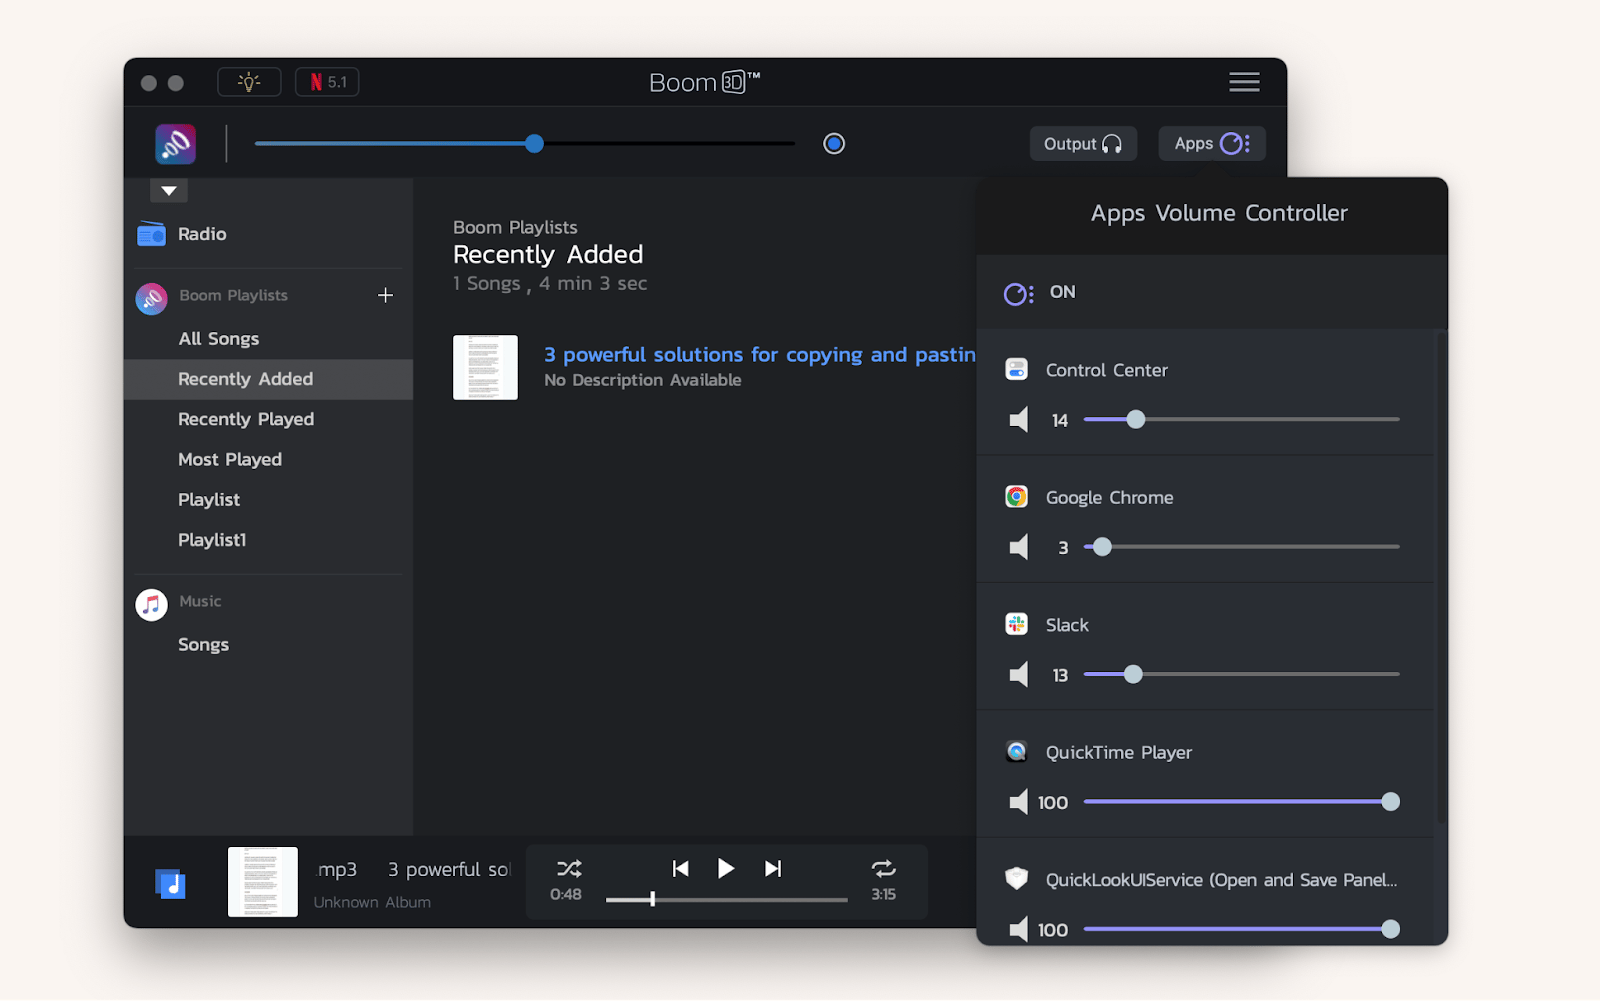Click the QuickTime Player app icon
1600x1001 pixels.
[x=1016, y=752]
